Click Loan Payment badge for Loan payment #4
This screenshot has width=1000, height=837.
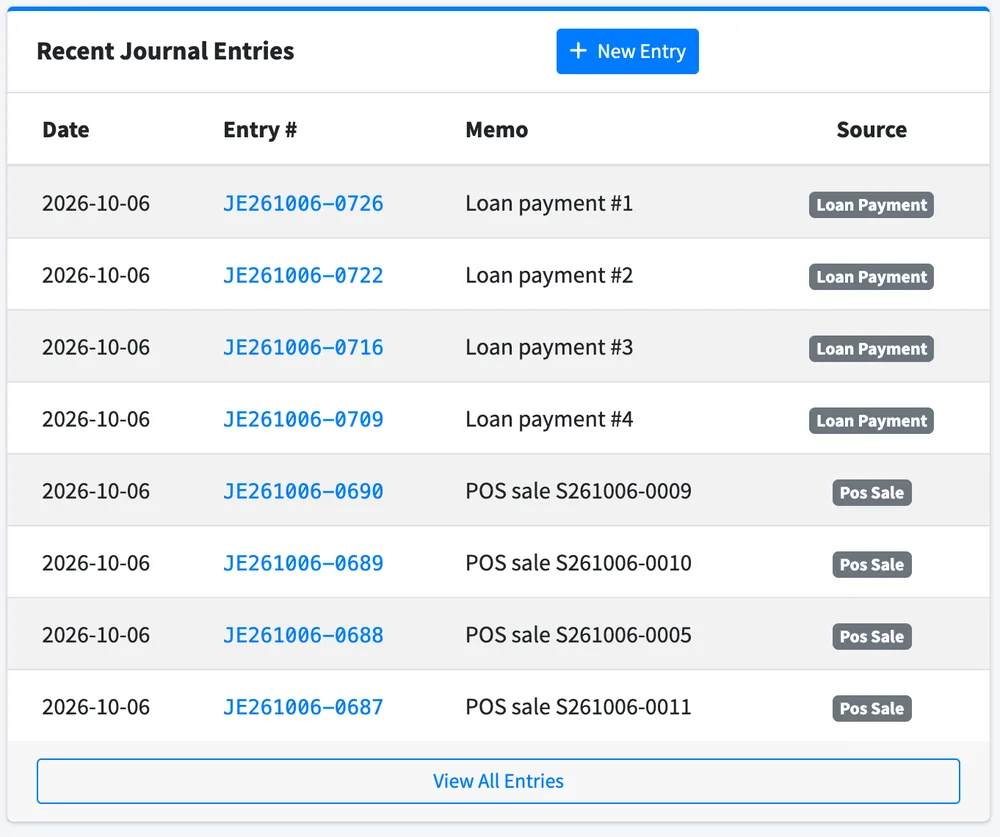coord(871,421)
